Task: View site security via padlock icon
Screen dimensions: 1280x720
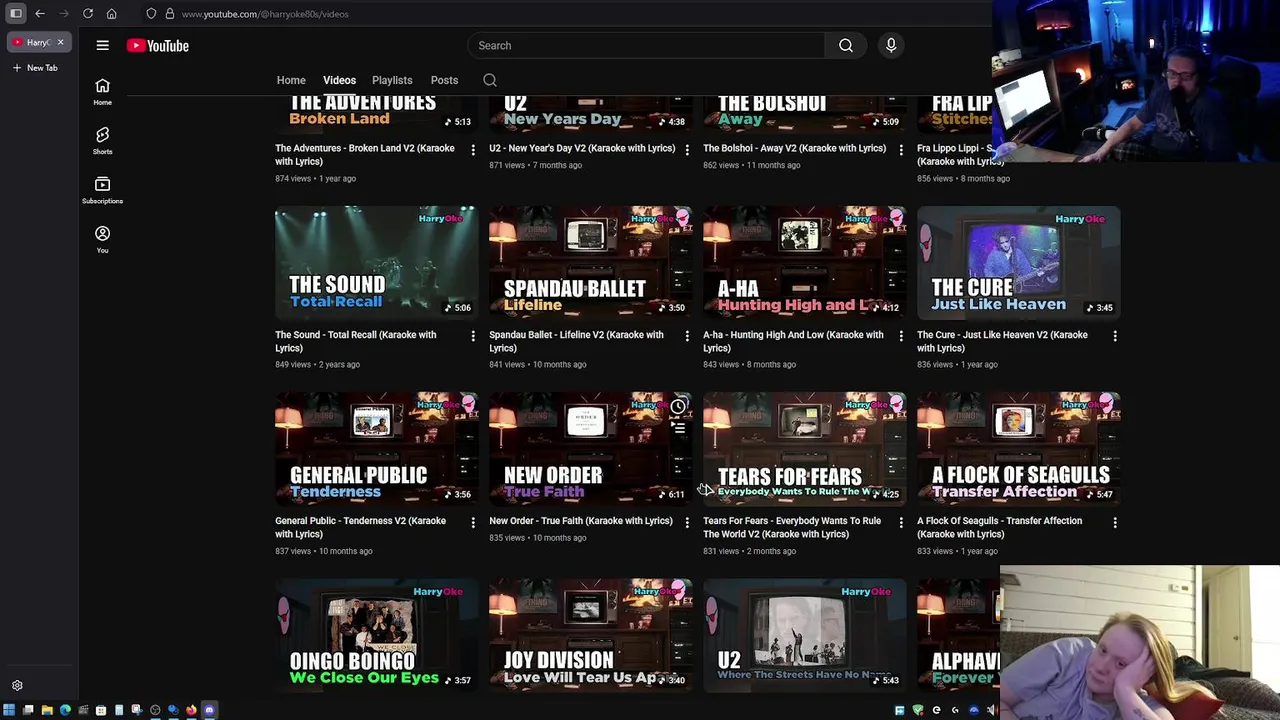Action: (x=170, y=14)
